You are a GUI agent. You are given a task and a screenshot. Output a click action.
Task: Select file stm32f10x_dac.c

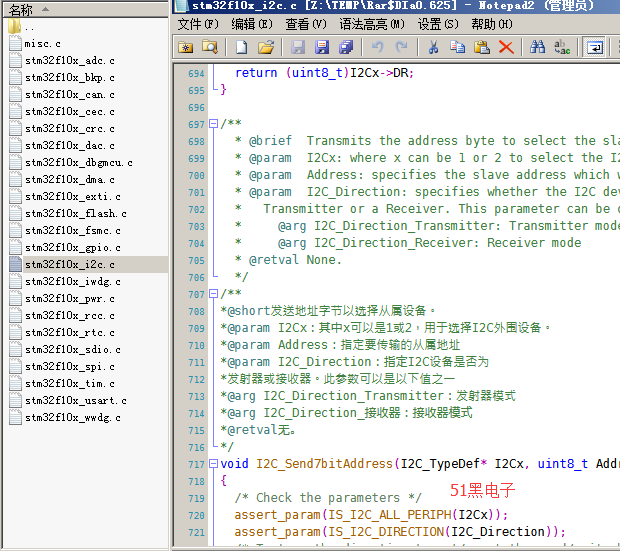coord(70,146)
